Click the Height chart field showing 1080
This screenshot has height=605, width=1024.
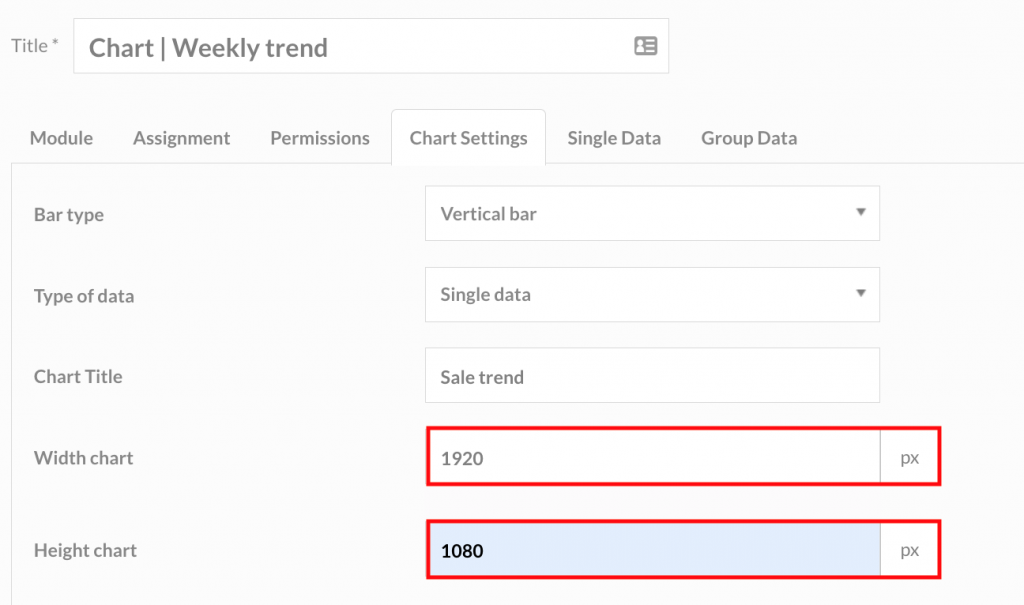click(654, 549)
